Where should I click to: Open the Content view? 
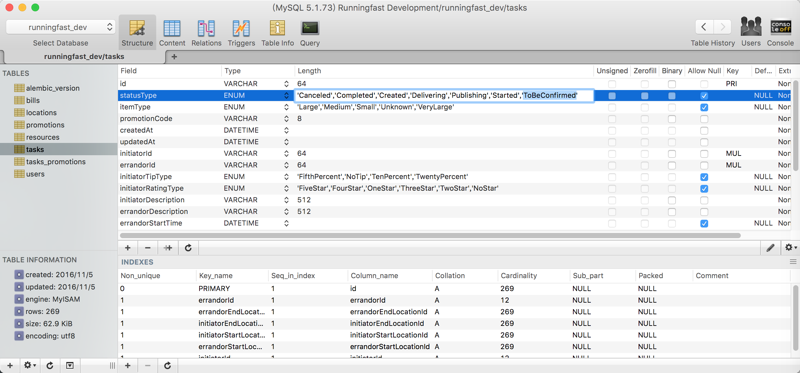pyautogui.click(x=172, y=33)
